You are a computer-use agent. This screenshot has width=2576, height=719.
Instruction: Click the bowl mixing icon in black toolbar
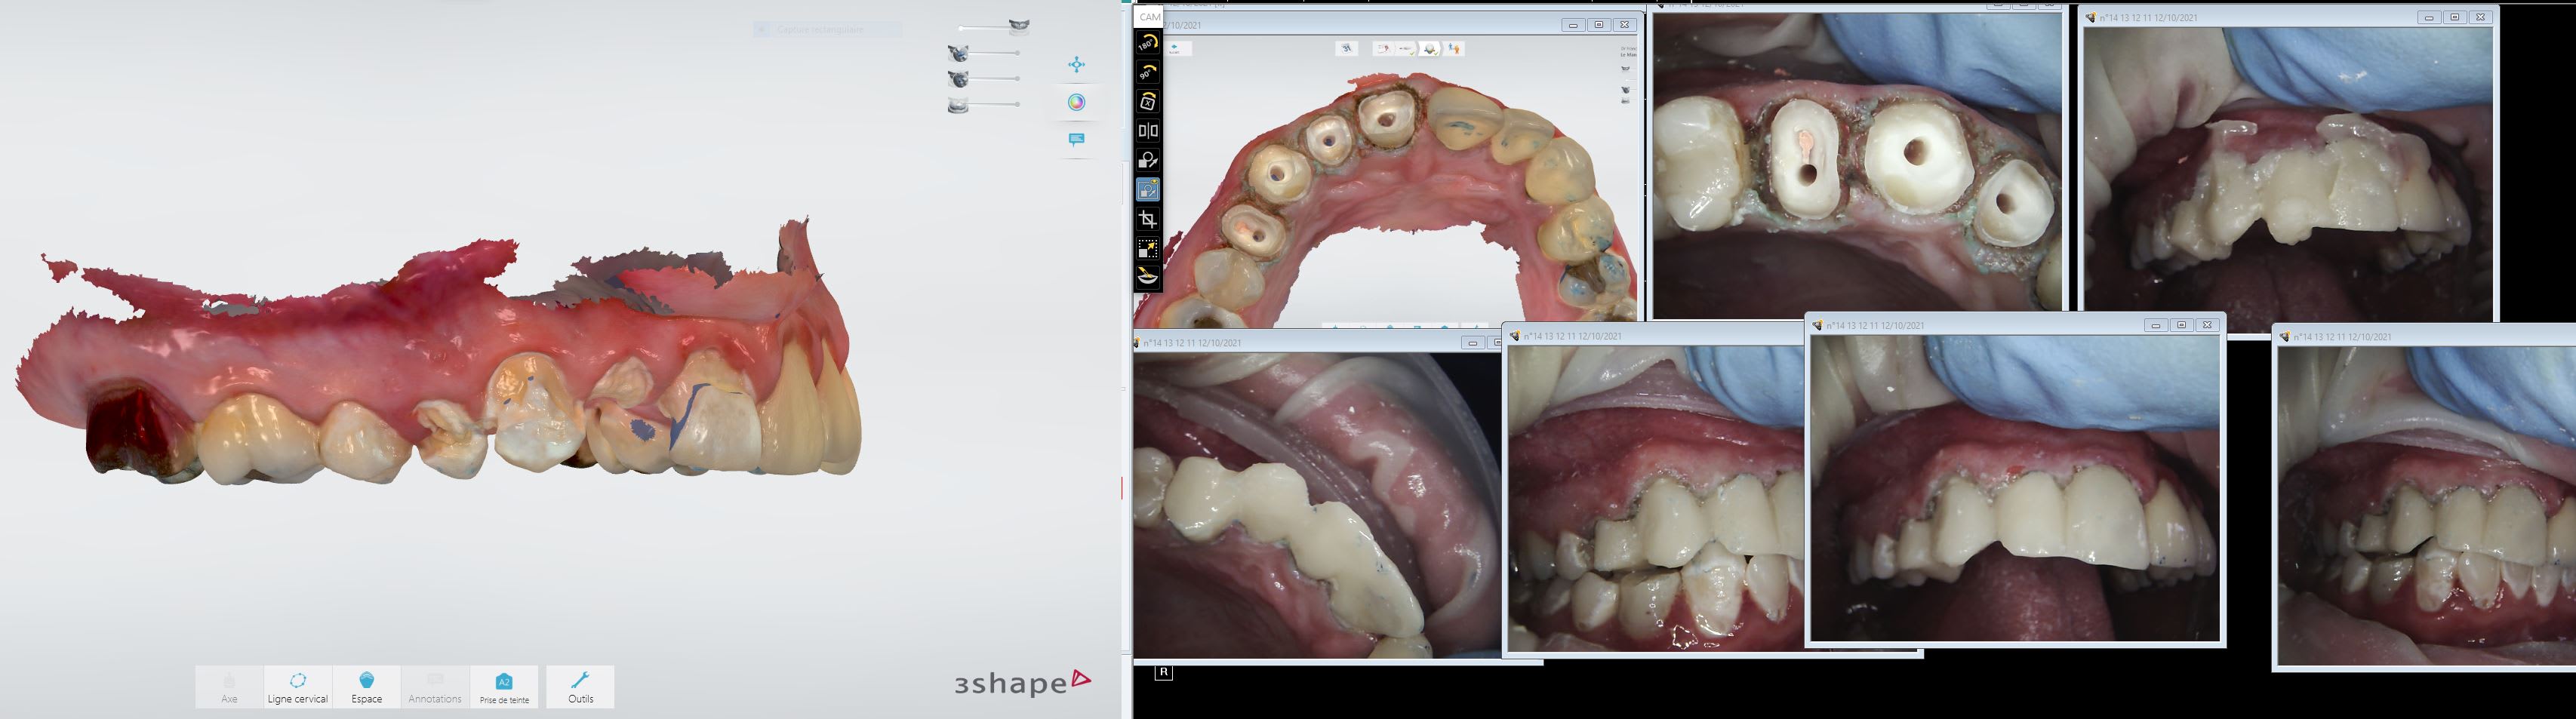click(1147, 277)
